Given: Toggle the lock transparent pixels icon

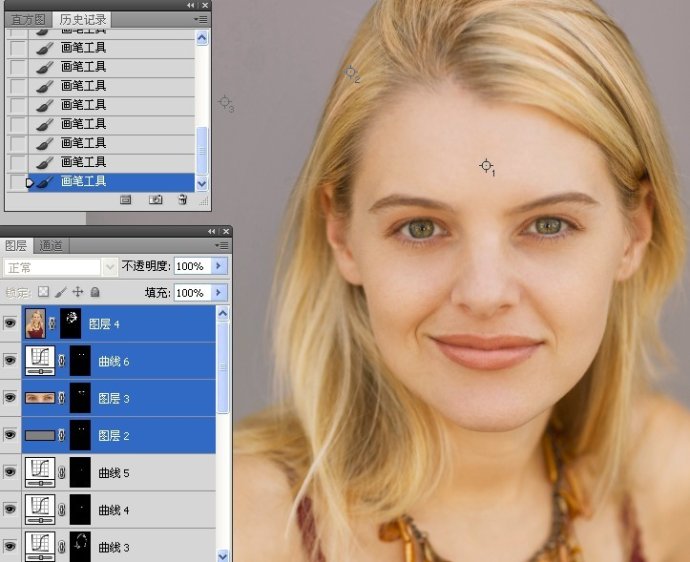Looking at the screenshot, I should pos(43,292).
